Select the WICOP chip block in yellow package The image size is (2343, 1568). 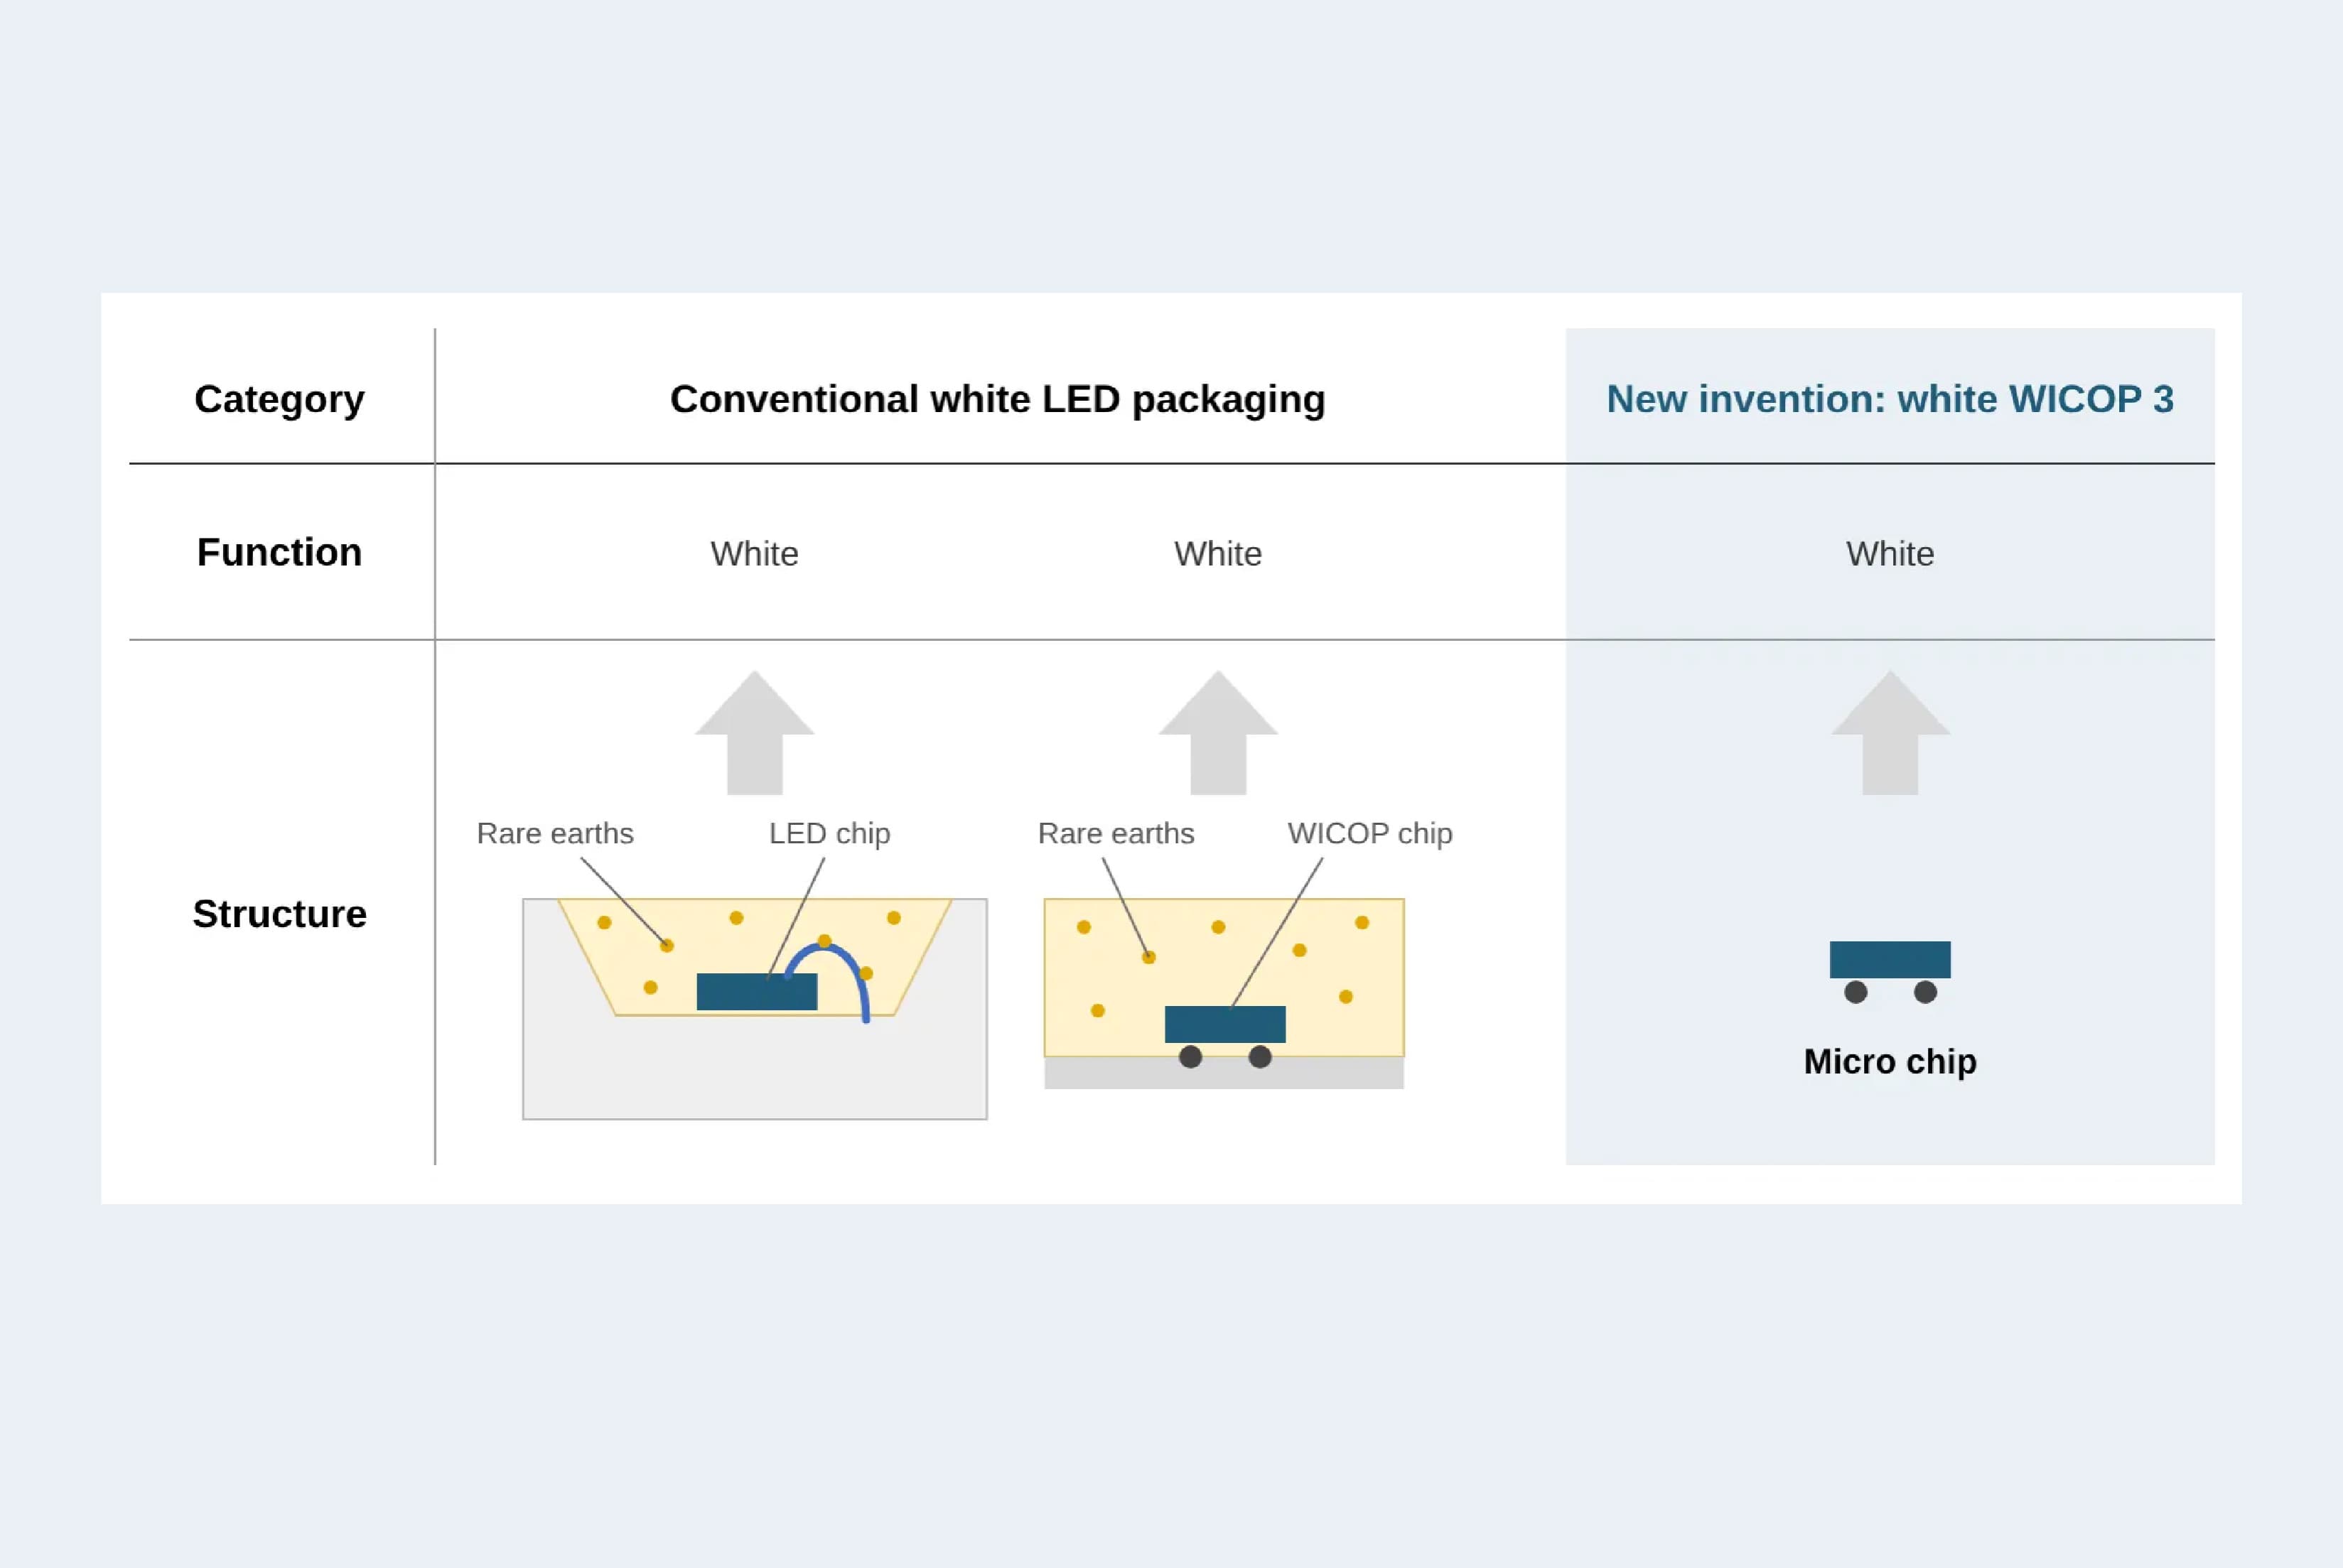pos(1225,1025)
